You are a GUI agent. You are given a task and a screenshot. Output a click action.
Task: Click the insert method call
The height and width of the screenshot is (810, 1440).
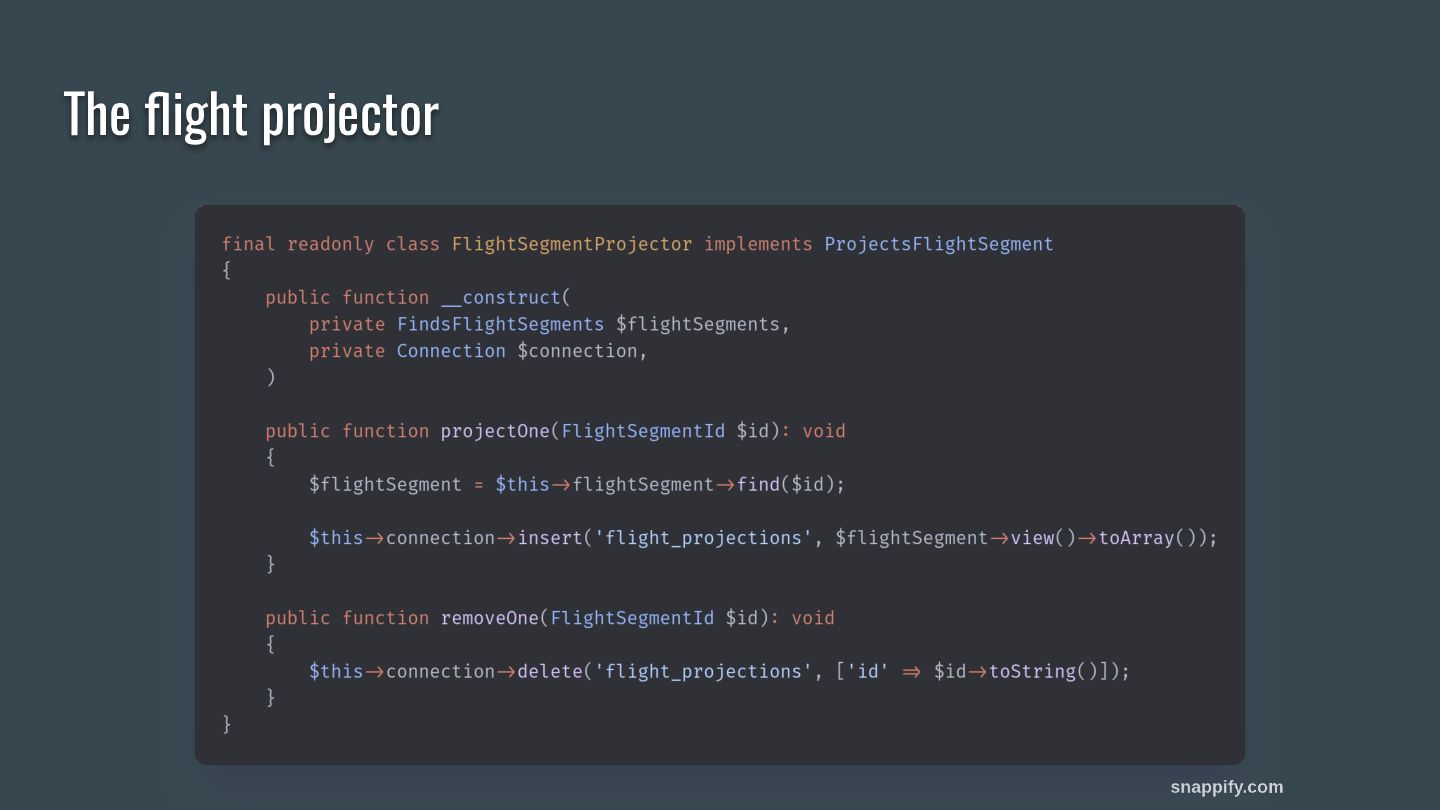(549, 538)
